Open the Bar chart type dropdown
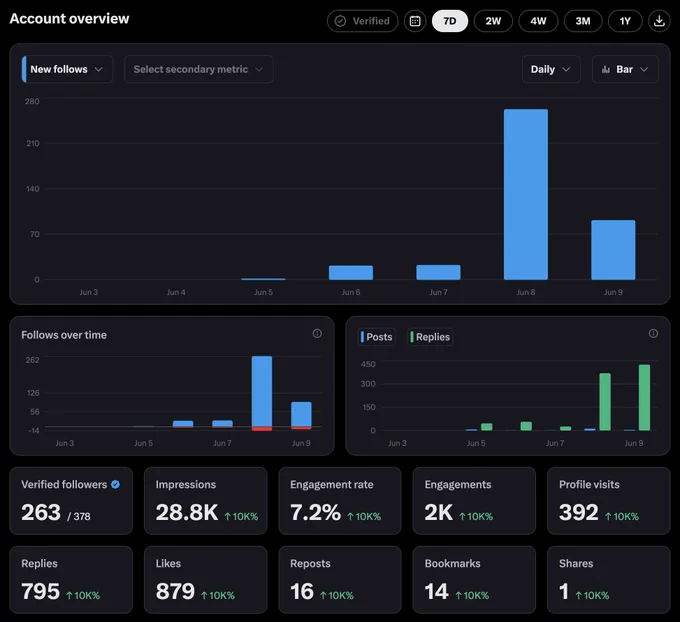 [x=625, y=69]
